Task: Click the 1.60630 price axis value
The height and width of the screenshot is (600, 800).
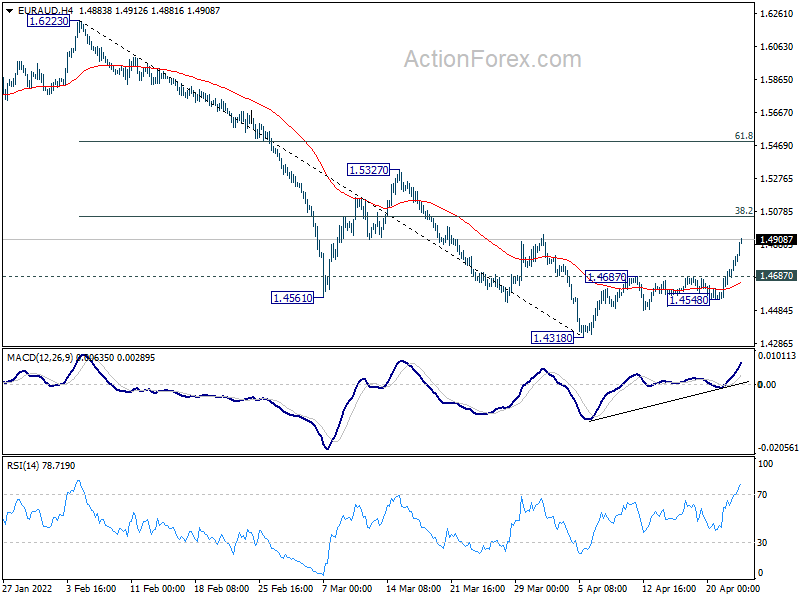Action: [x=777, y=46]
